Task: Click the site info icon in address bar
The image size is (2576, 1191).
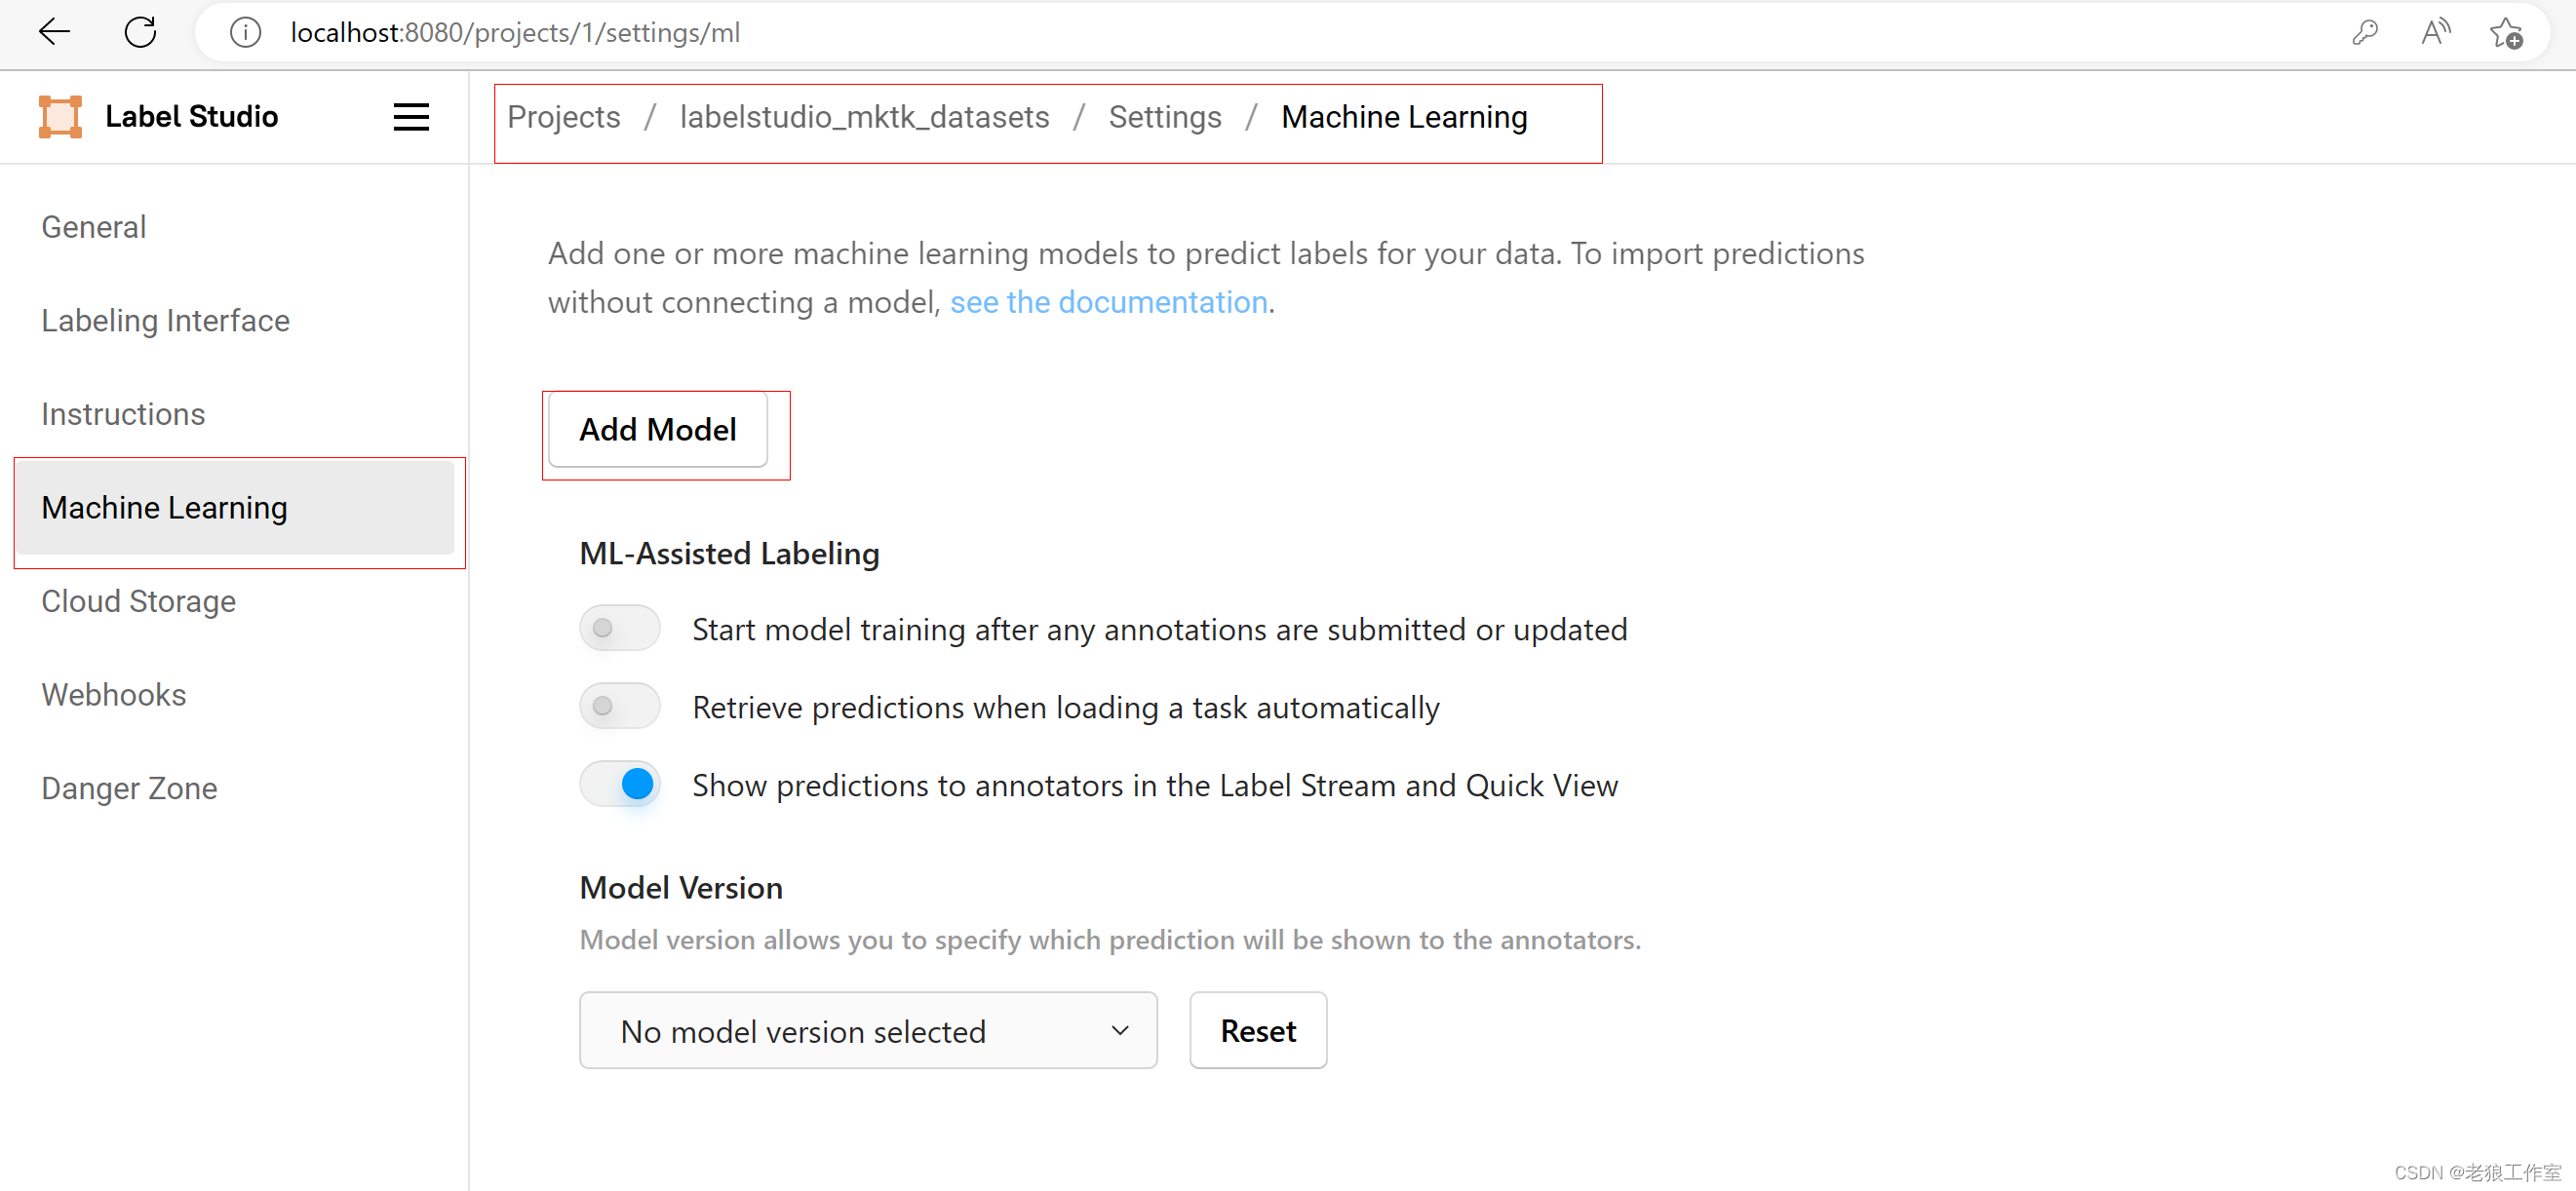Action: coord(245,33)
